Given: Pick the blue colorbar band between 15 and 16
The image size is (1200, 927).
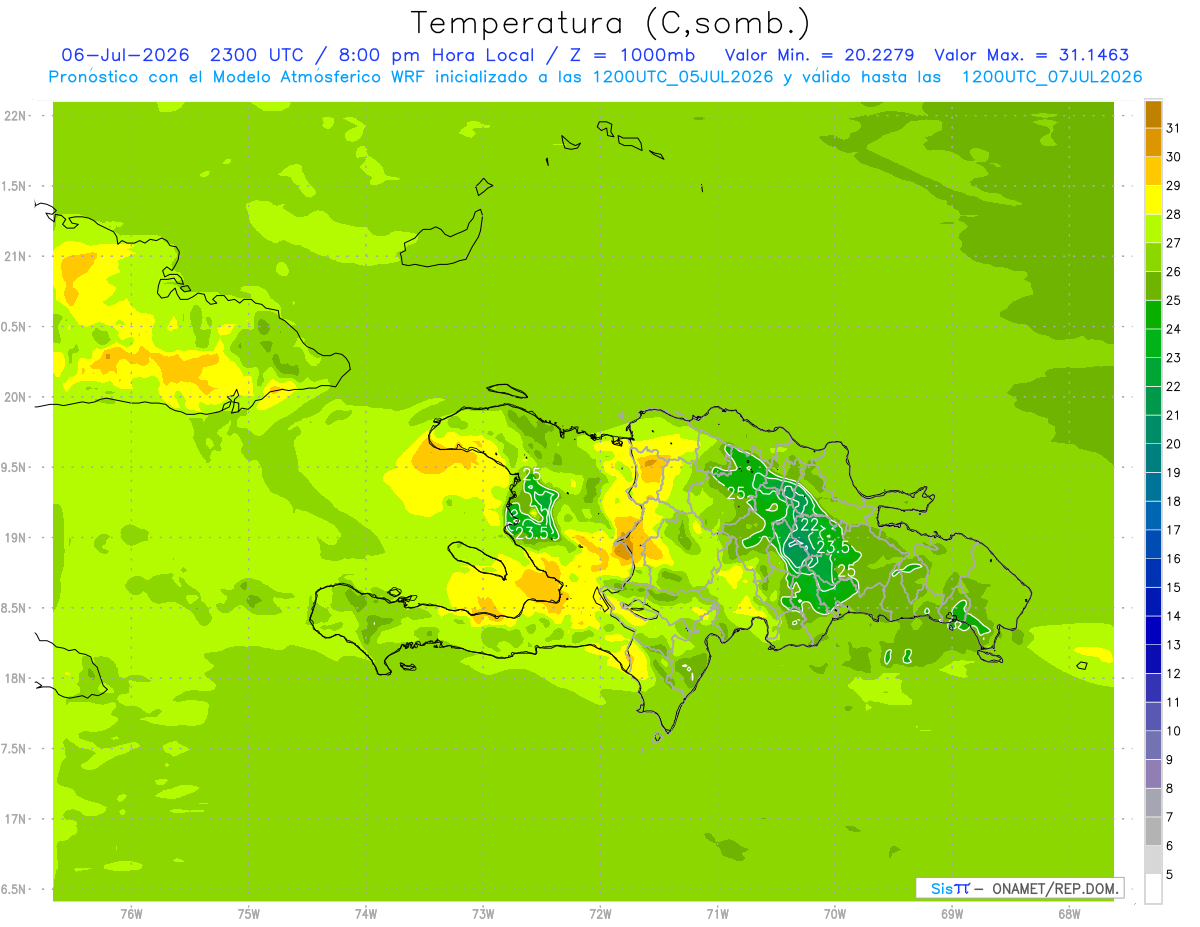Looking at the screenshot, I should 1153,574.
